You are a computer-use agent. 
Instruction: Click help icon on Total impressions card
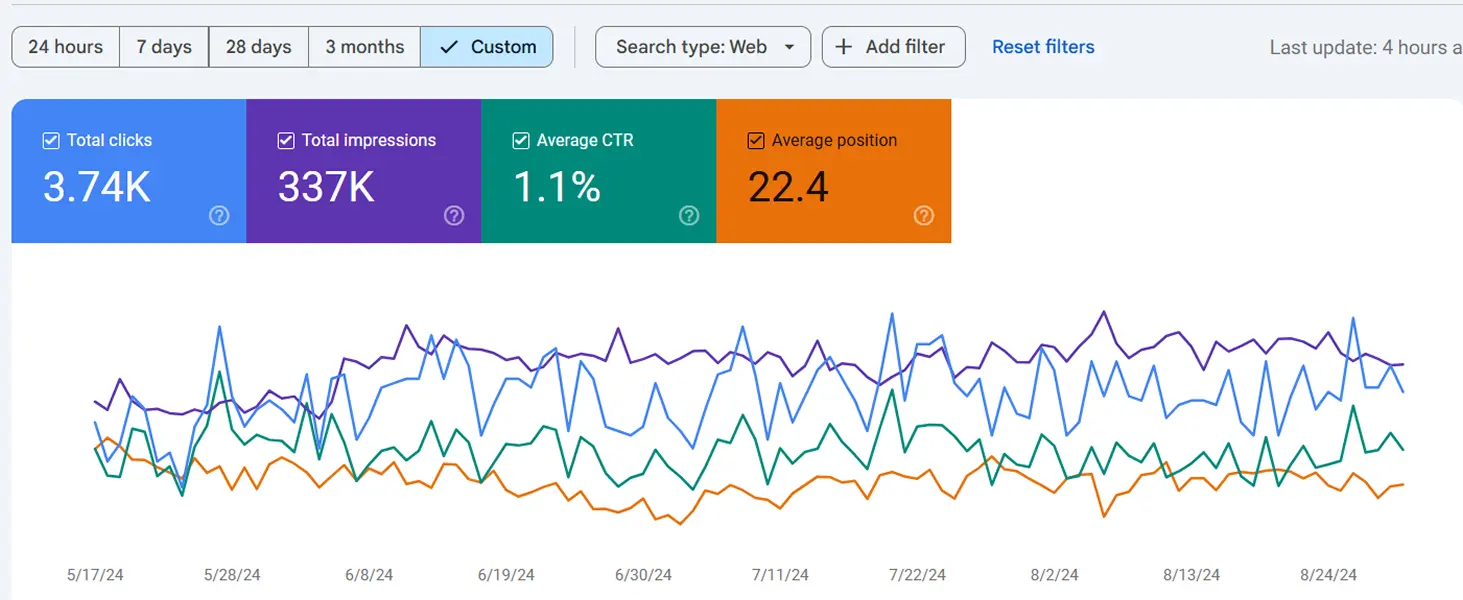pyautogui.click(x=454, y=216)
